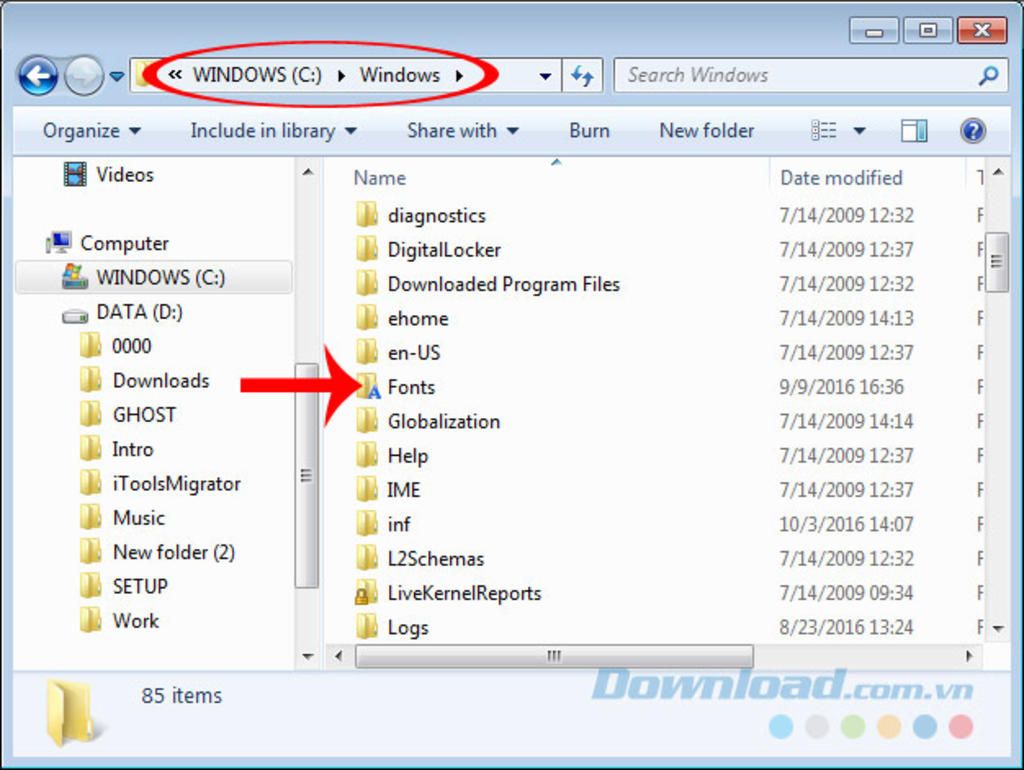Click the horizontal scrollbar right arrow

pyautogui.click(x=969, y=656)
